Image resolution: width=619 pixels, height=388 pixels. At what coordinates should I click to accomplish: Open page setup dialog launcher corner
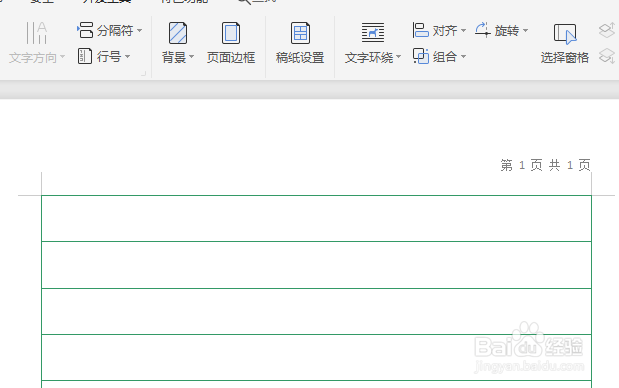(144, 73)
